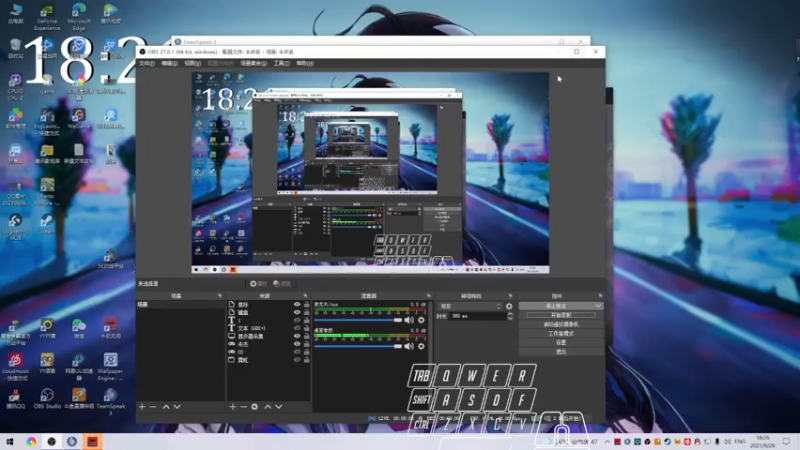Open the GeForce Experience desktop shortcut
800x450 pixels.
point(47,16)
